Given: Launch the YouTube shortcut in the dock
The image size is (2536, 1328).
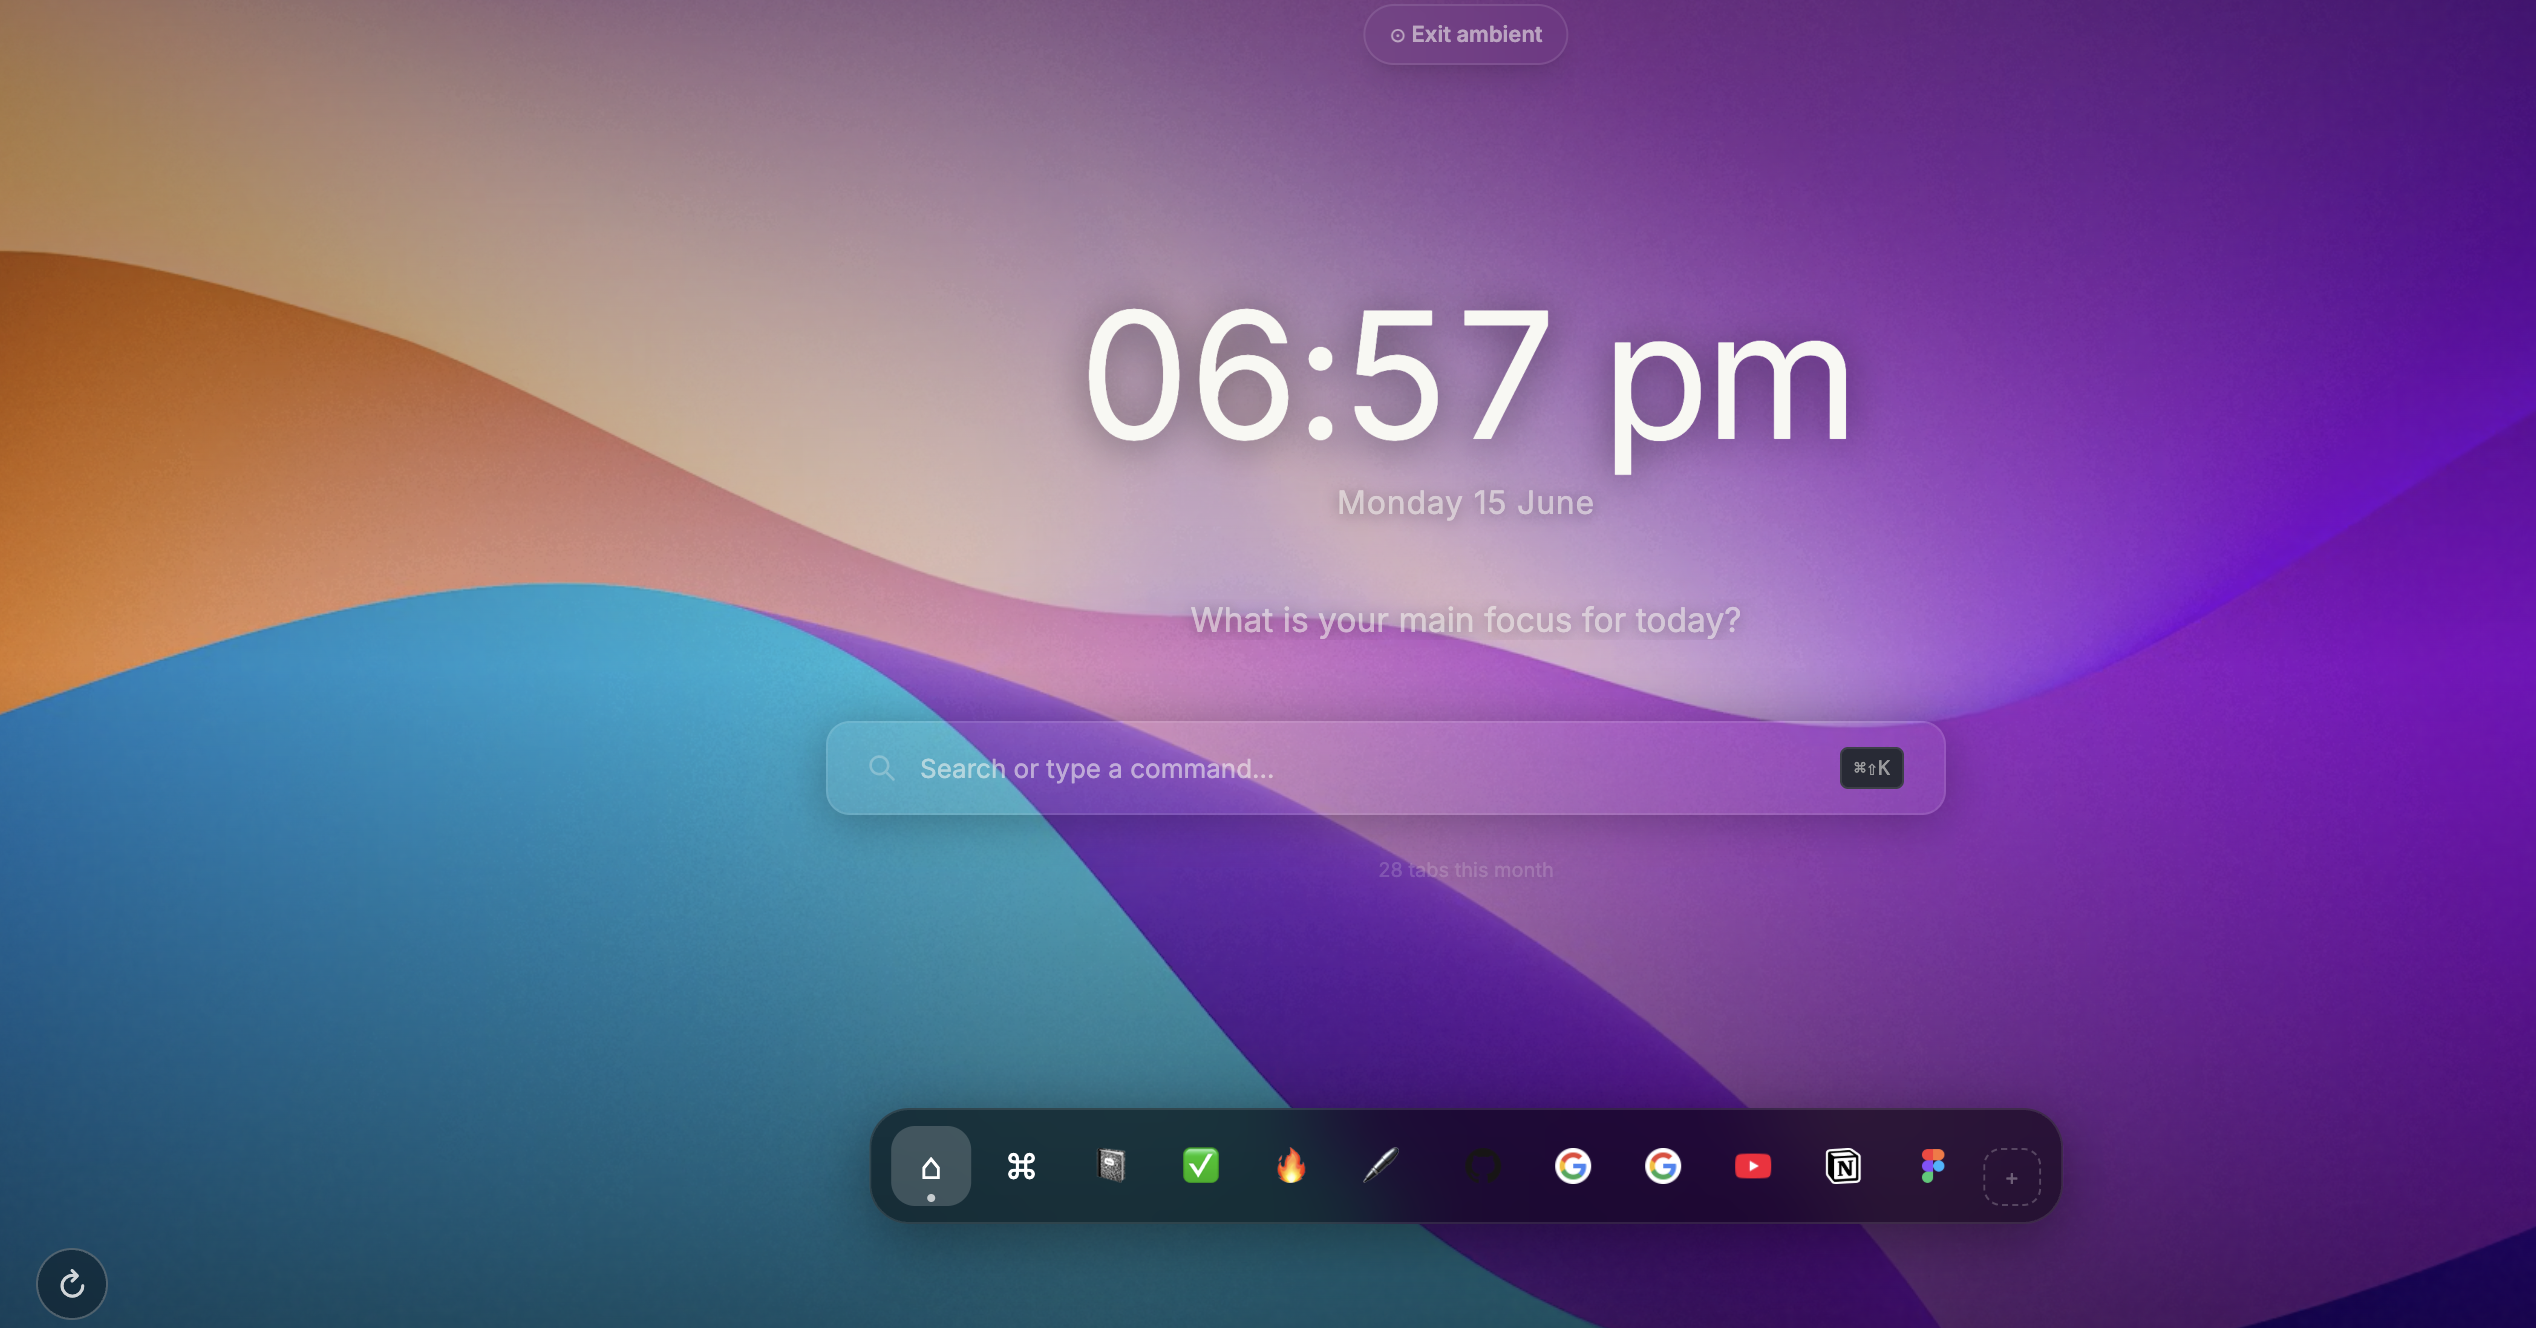Looking at the screenshot, I should click(1753, 1166).
